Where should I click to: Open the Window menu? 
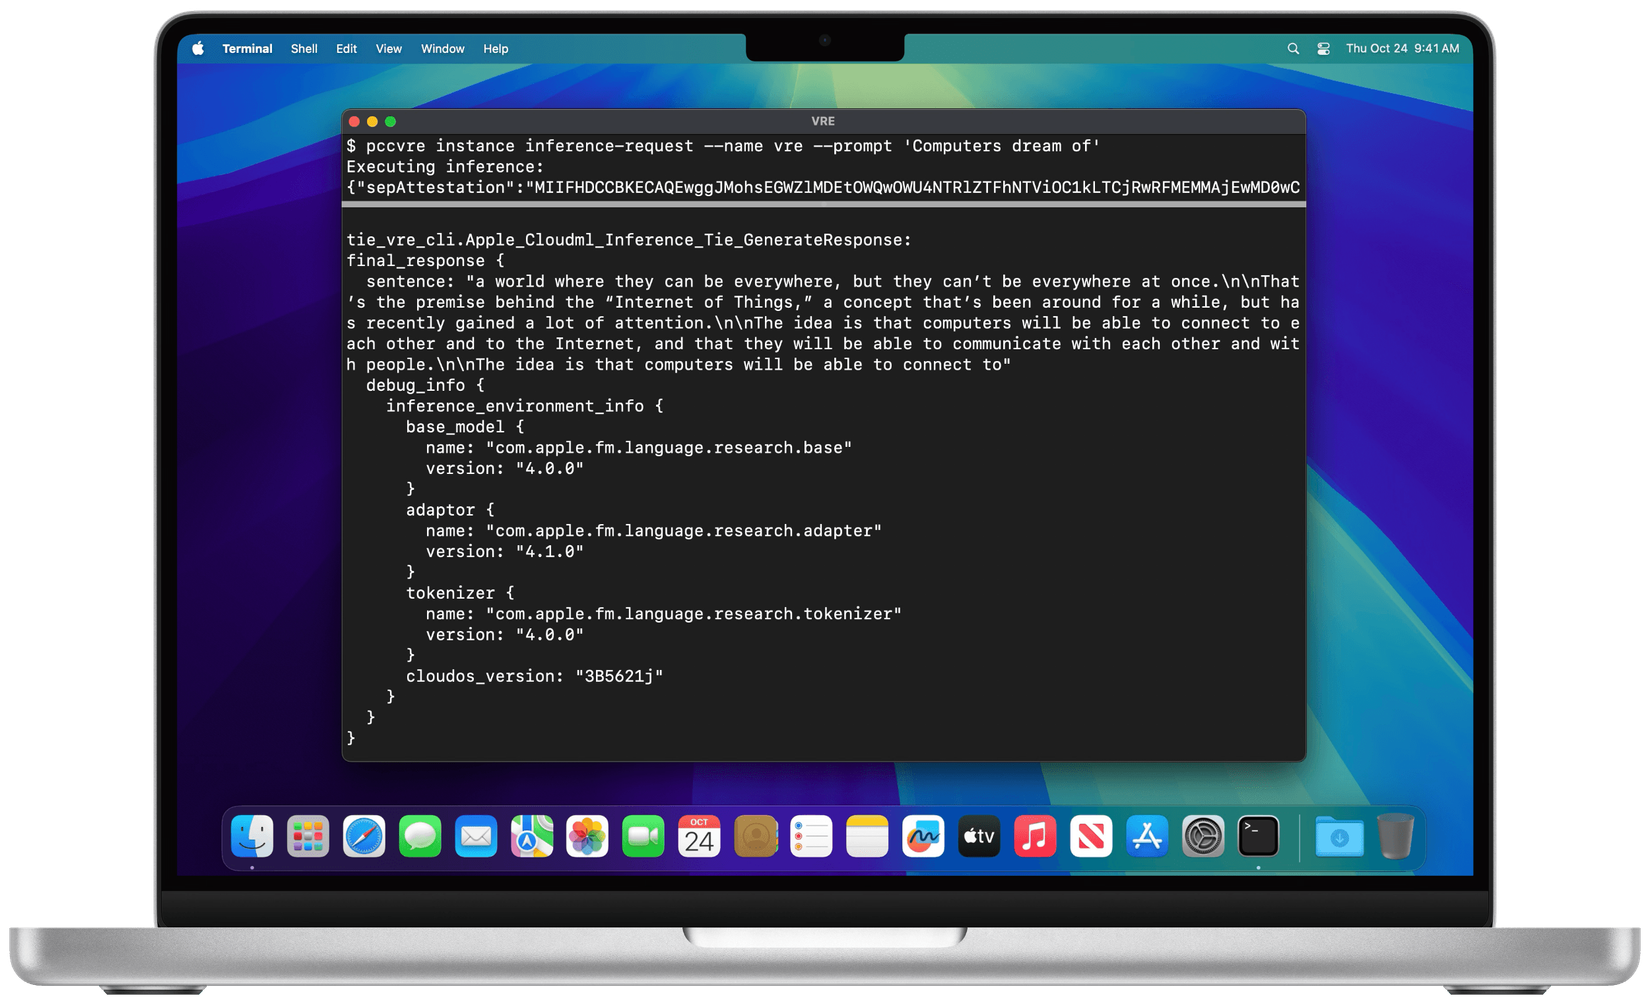pyautogui.click(x=442, y=48)
